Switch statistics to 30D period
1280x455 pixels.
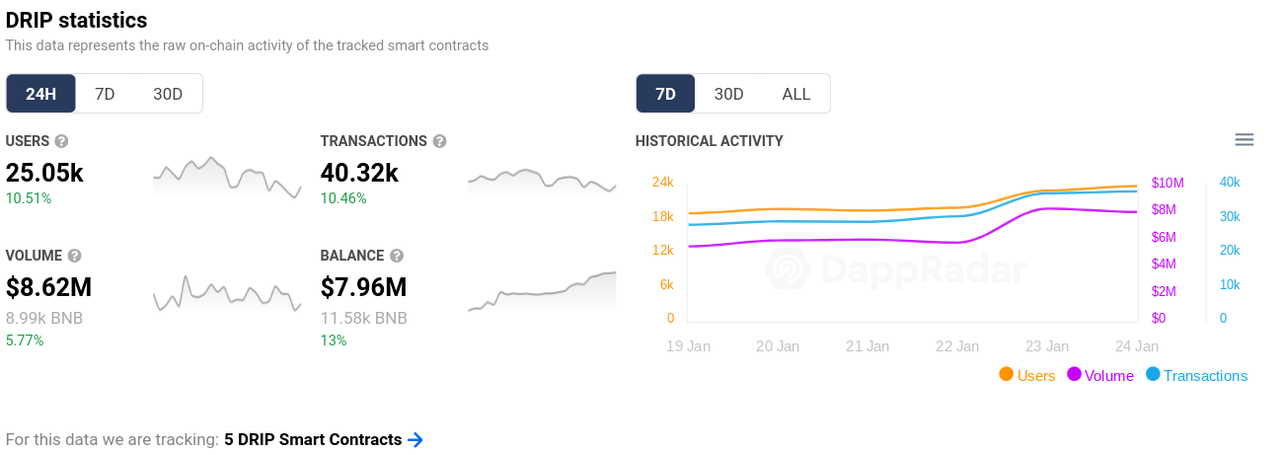click(168, 94)
